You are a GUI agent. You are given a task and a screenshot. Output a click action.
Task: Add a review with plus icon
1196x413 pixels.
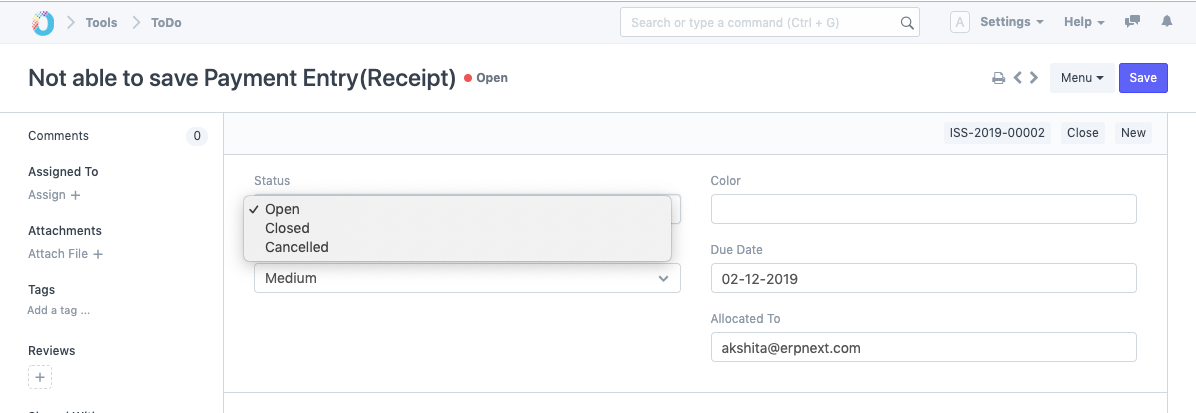pos(40,378)
